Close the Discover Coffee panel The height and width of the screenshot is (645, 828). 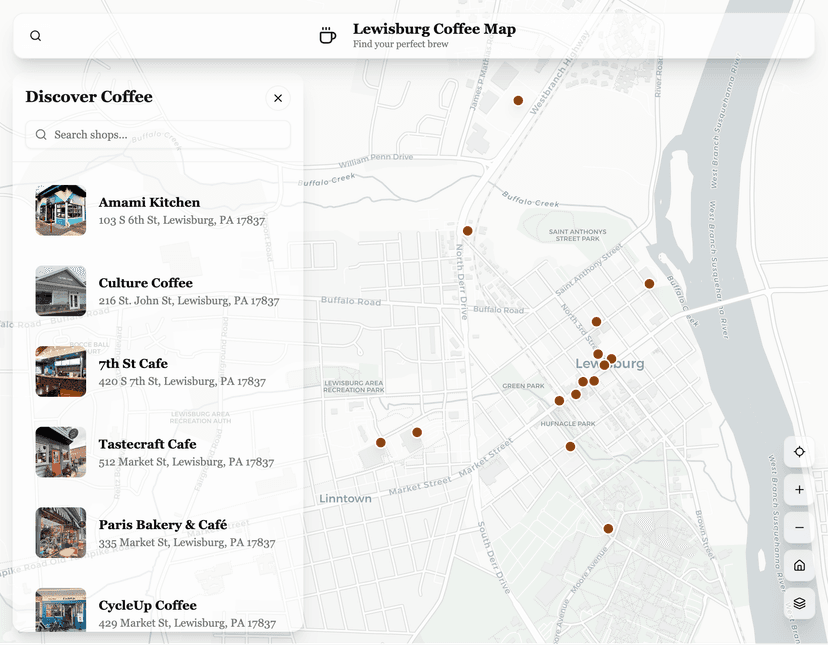(x=278, y=98)
